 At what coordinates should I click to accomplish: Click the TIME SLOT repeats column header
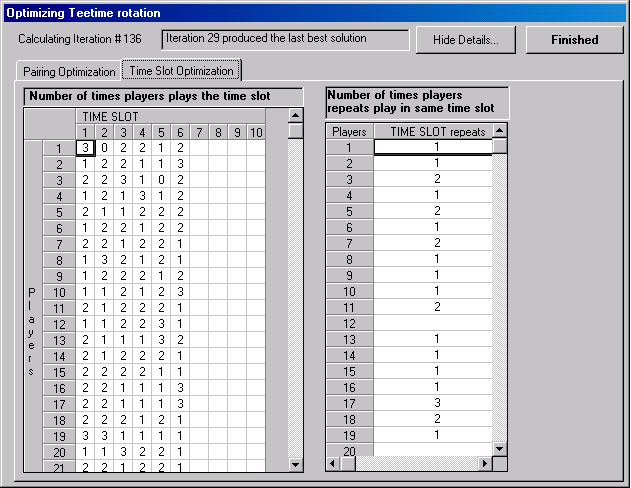tap(433, 132)
